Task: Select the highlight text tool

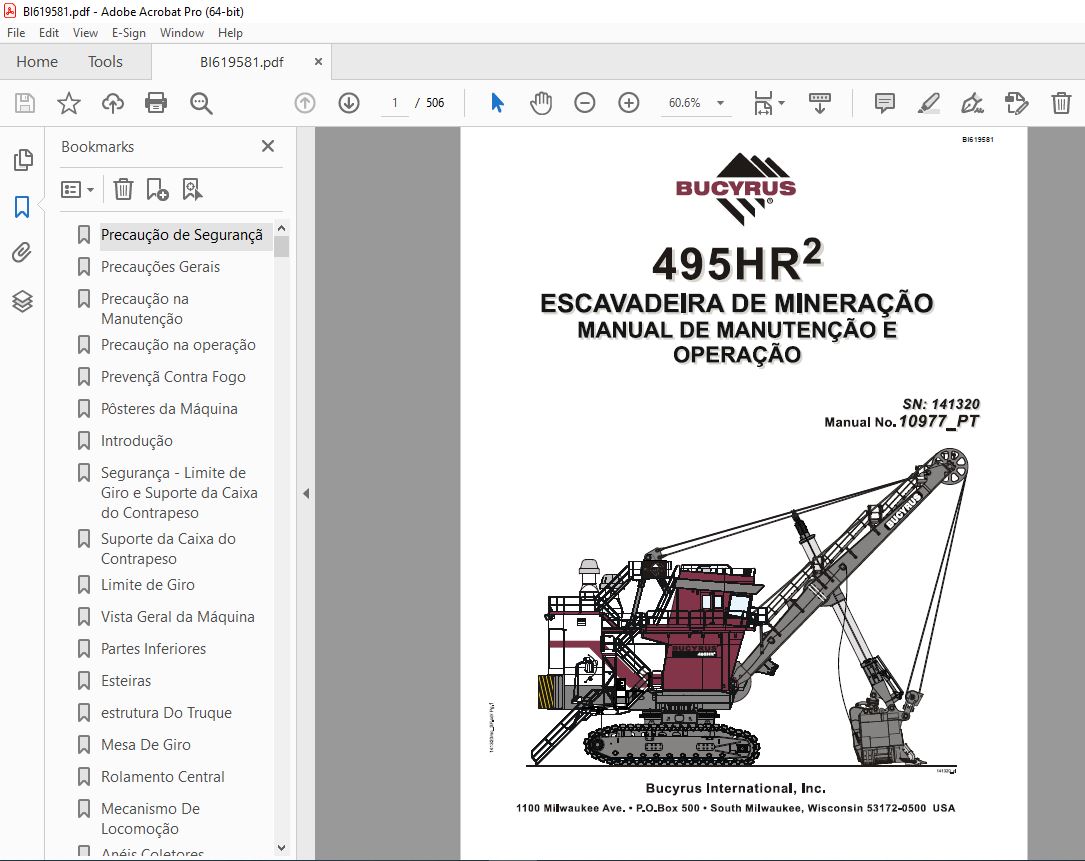Action: tap(928, 103)
